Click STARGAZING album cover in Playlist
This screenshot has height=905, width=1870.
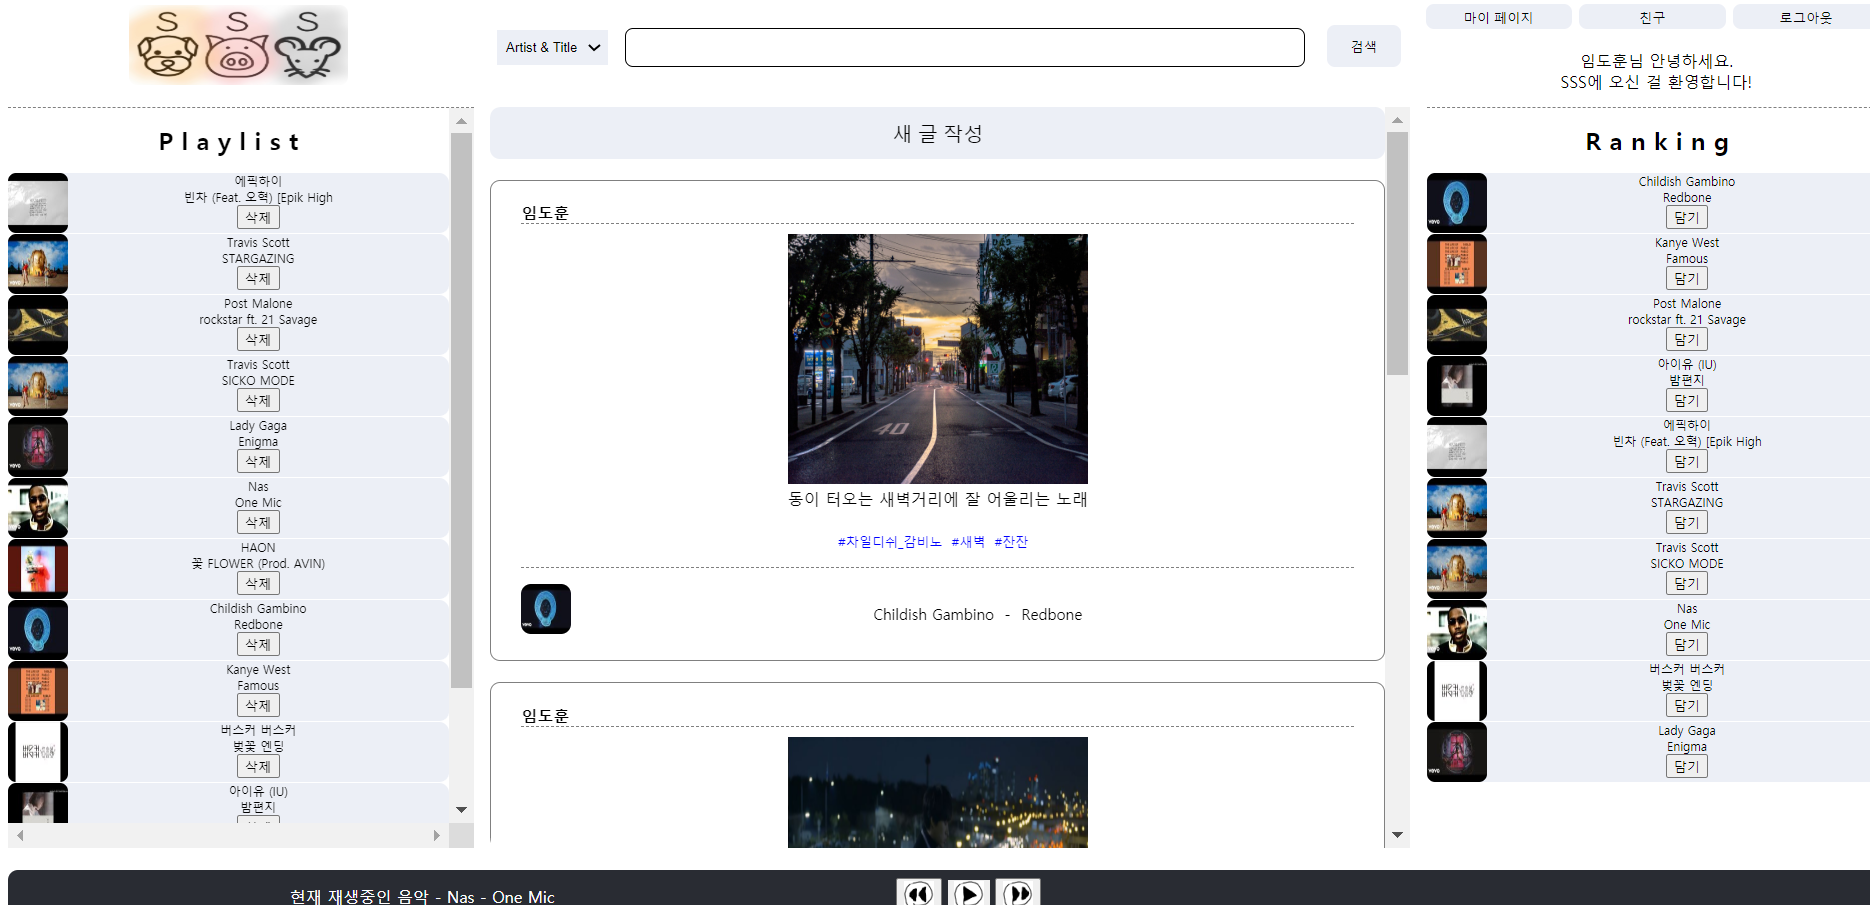tap(38, 264)
